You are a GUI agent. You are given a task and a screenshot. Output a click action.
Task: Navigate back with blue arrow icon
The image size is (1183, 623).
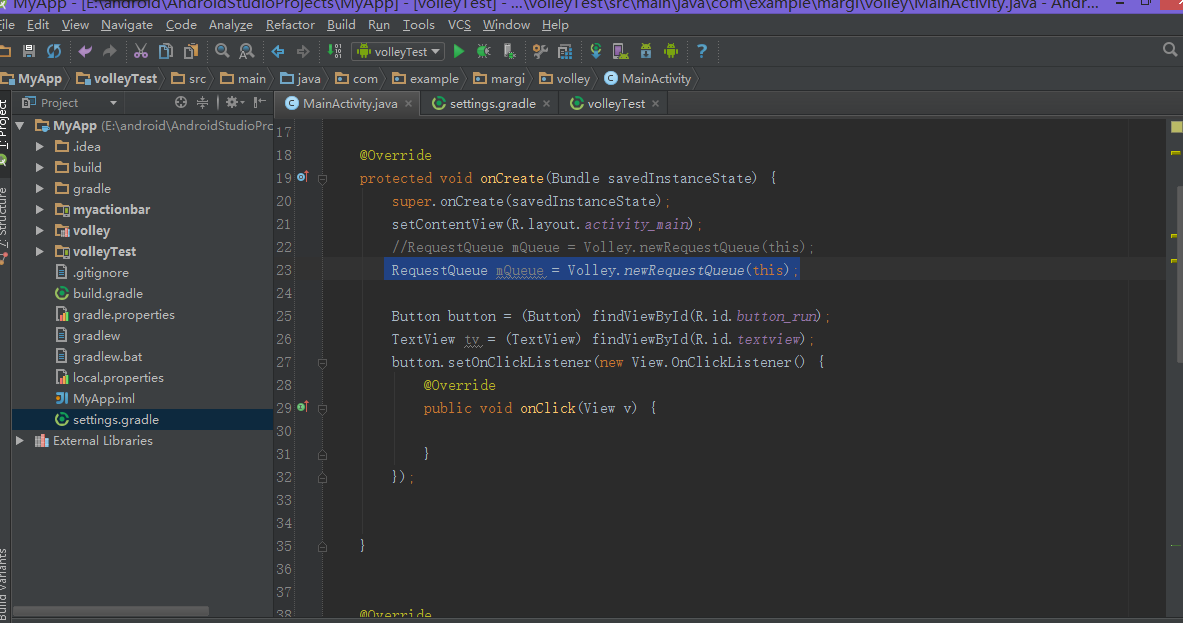pyautogui.click(x=278, y=51)
